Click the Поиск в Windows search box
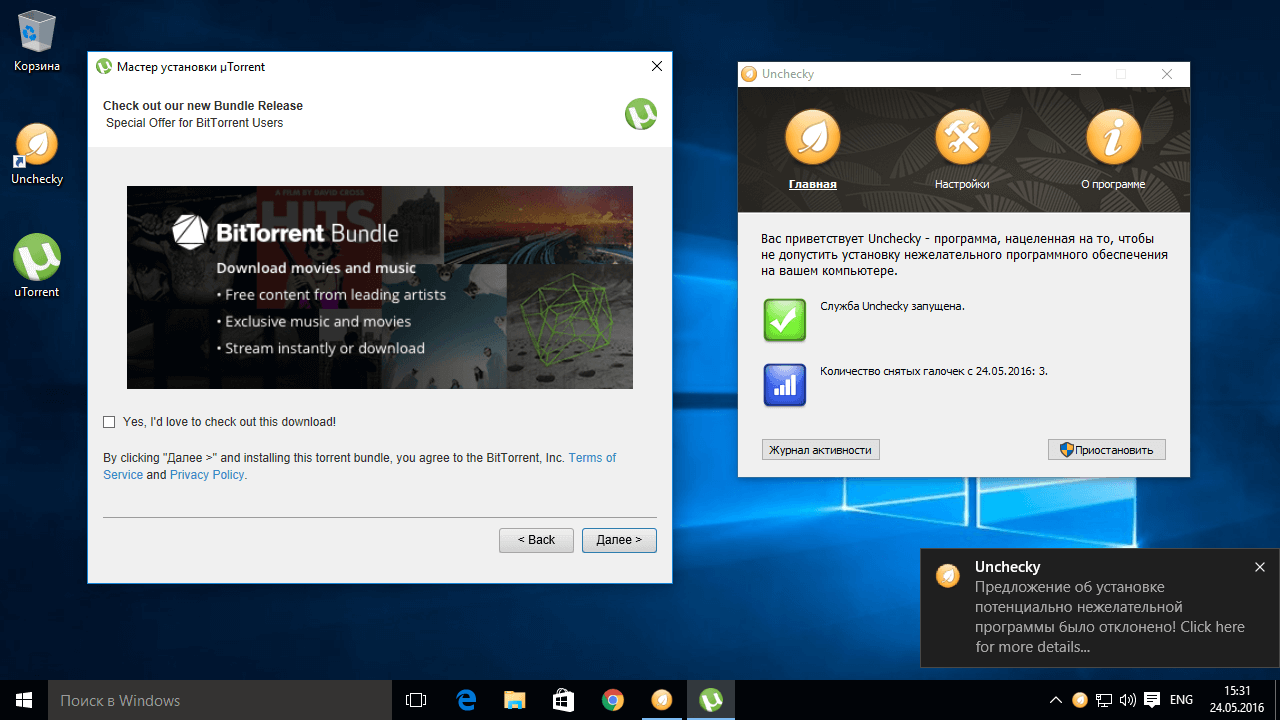This screenshot has width=1280, height=720. tap(200, 700)
